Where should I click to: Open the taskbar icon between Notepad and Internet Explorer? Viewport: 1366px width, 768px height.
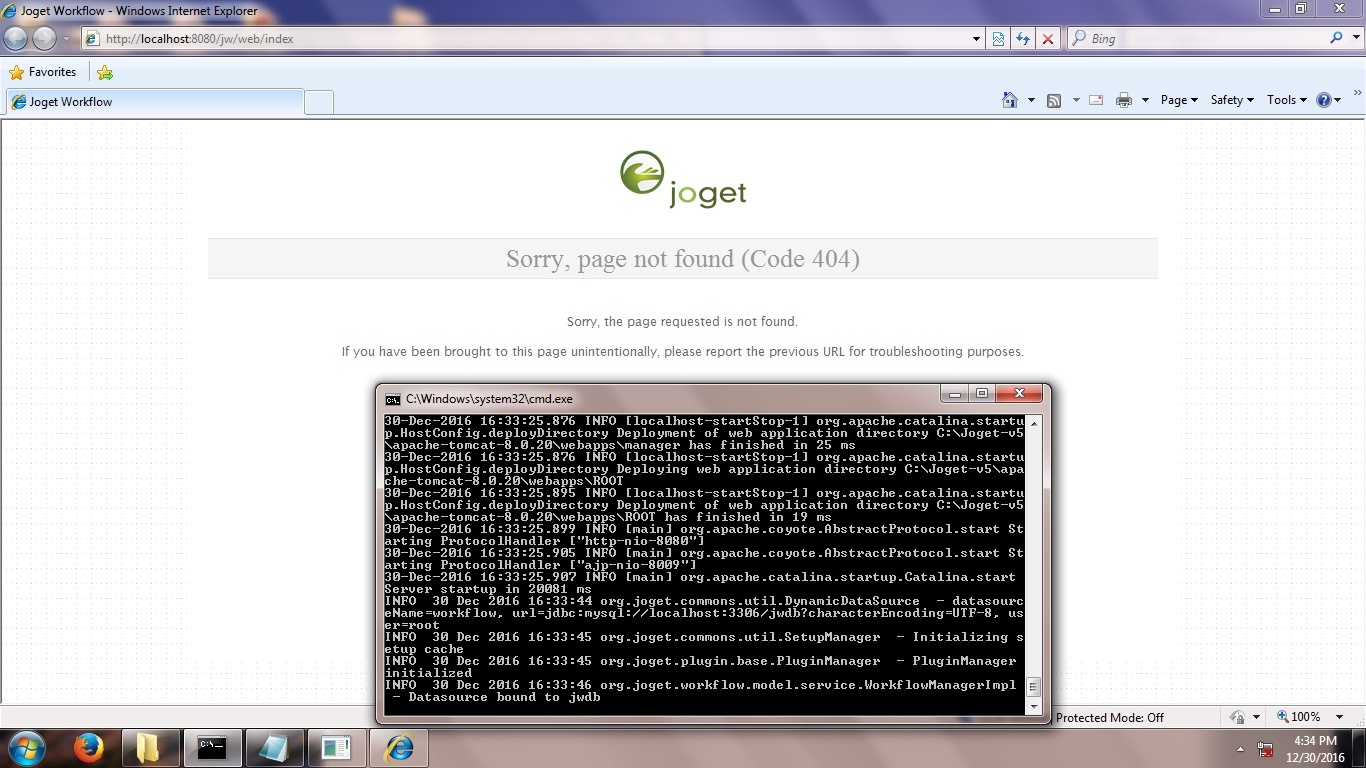(x=336, y=748)
